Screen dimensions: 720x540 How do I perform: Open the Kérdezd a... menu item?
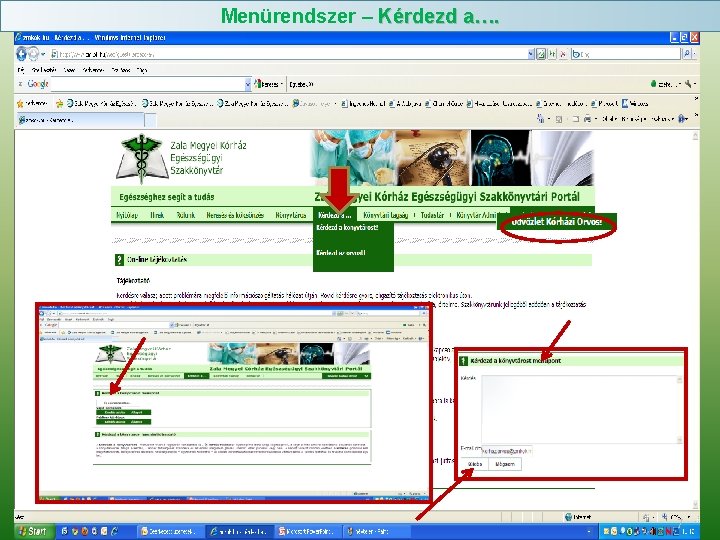(334, 215)
